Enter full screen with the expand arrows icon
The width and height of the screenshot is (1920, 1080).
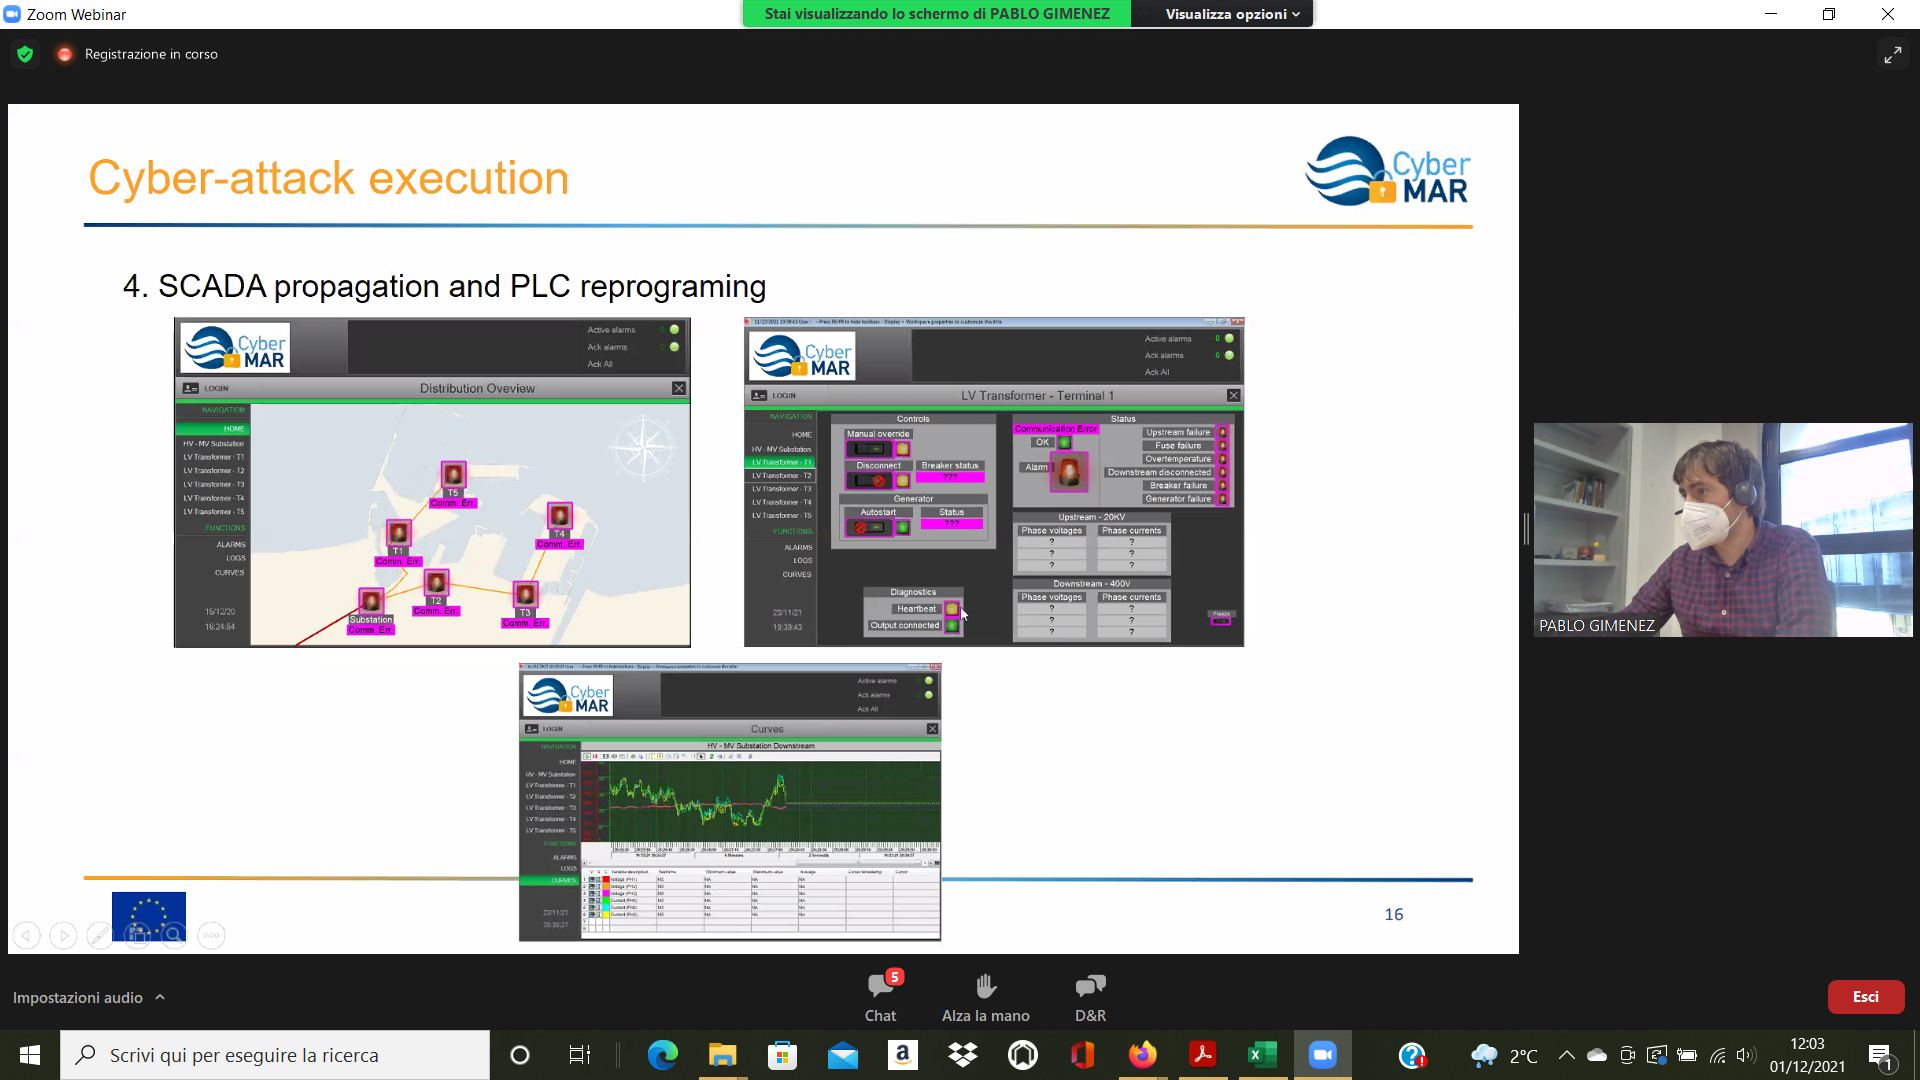[x=1892, y=55]
